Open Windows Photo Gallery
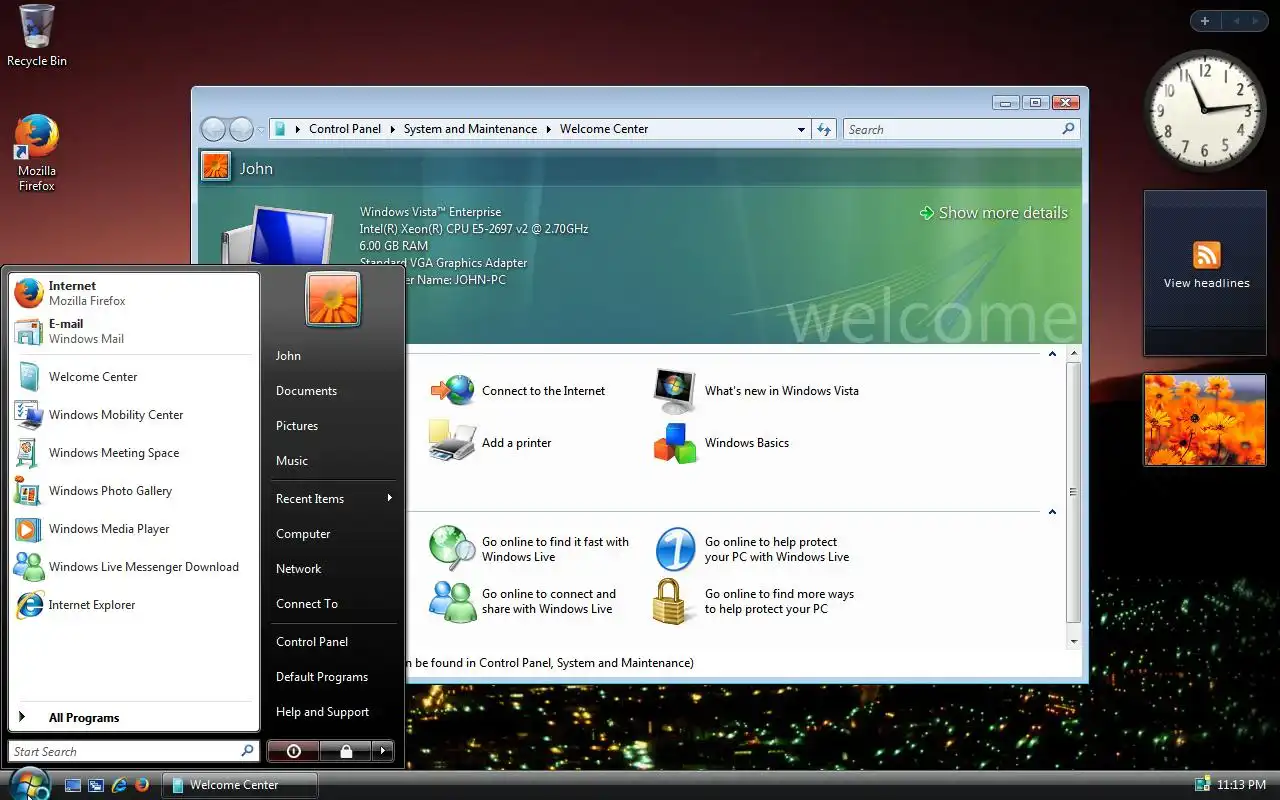Image resolution: width=1280 pixels, height=800 pixels. 133,491
